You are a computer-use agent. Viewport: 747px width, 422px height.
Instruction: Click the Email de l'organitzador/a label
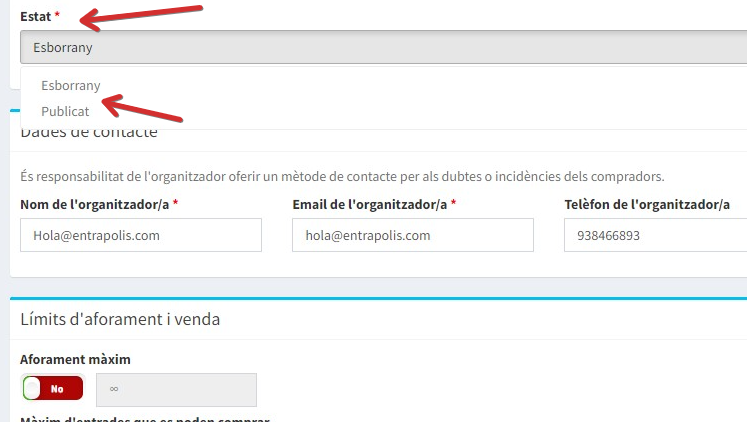370,204
